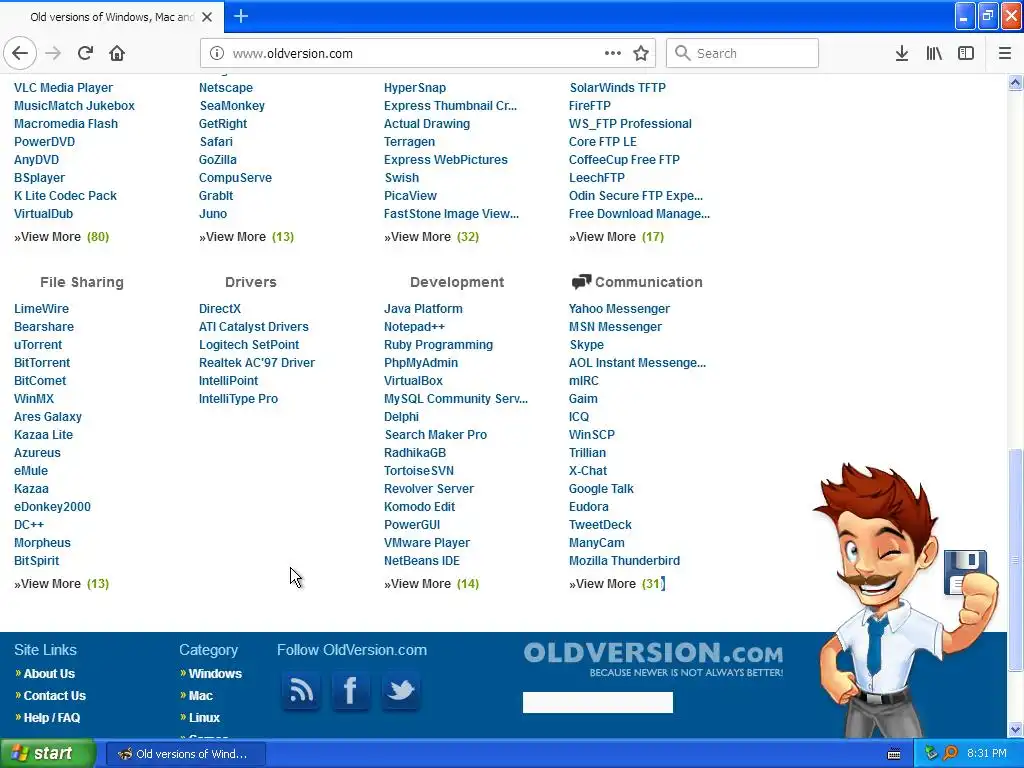Click the vertical scrollbar thumb

tap(1015, 560)
